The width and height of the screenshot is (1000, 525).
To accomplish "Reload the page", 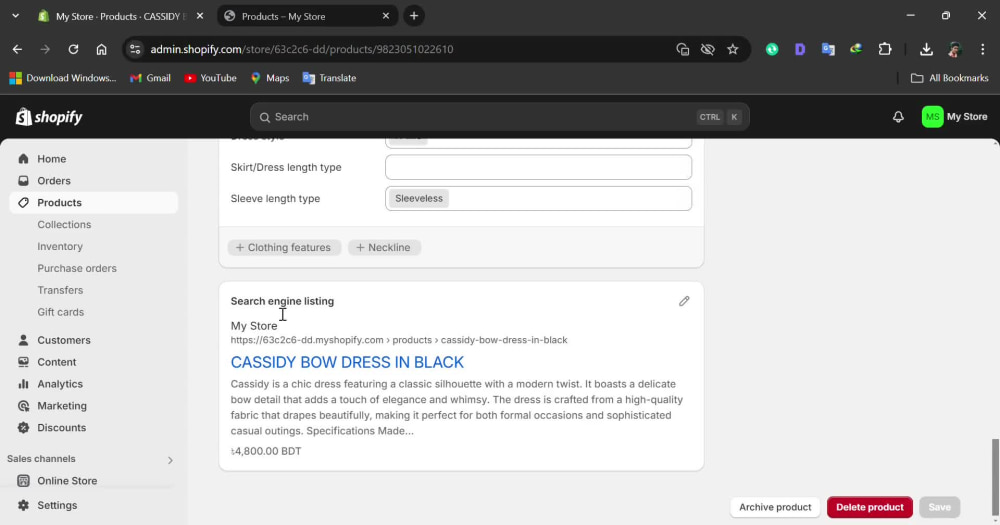I will [73, 49].
